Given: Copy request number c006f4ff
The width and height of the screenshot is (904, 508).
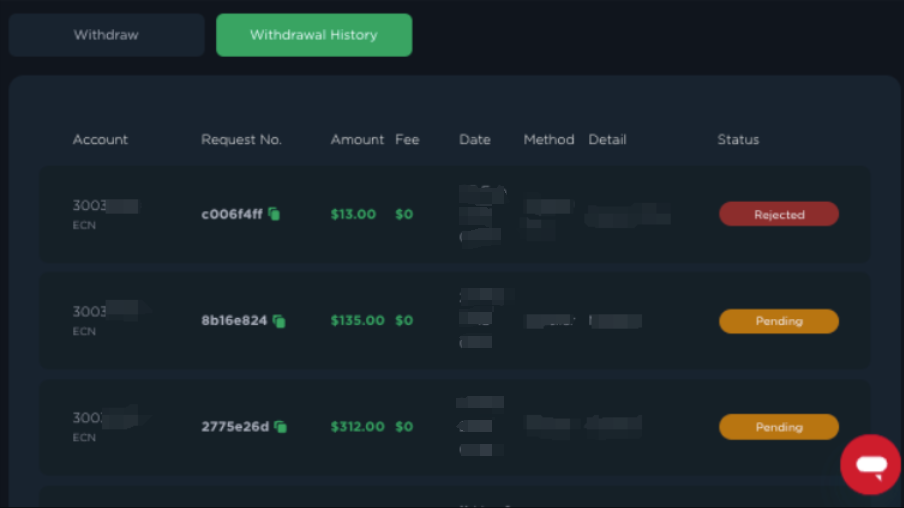Looking at the screenshot, I should tap(274, 214).
